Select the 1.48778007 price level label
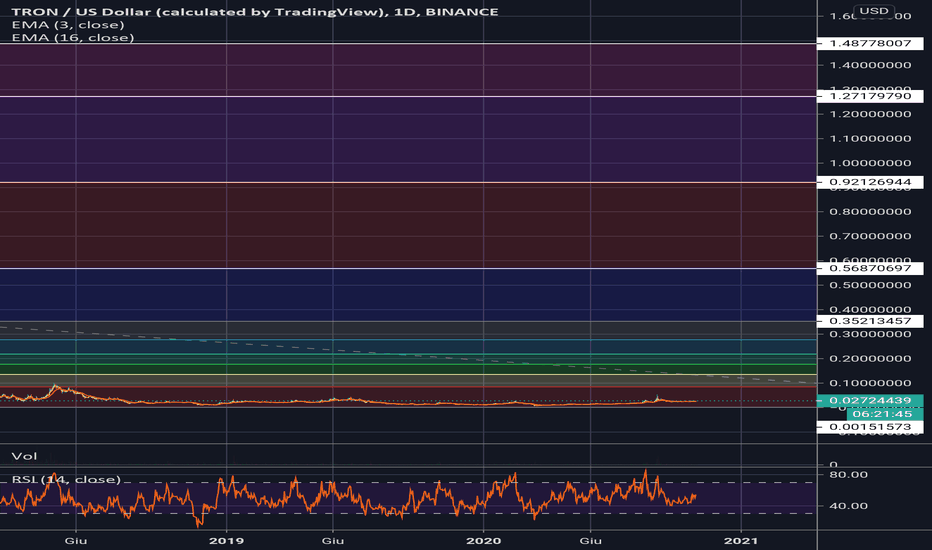The height and width of the screenshot is (550, 932). (x=870, y=43)
